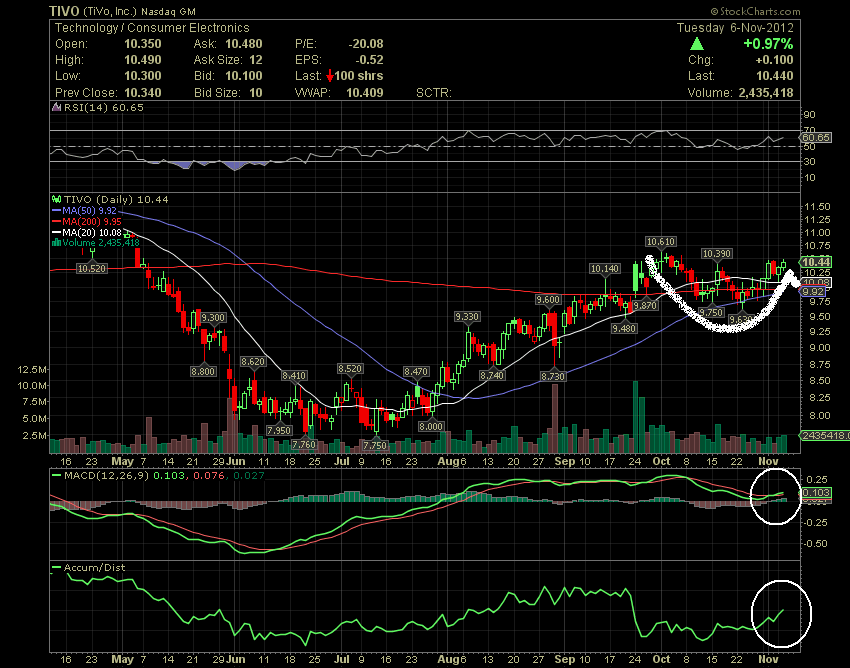Click the 9.300 price label
The width and height of the screenshot is (850, 668).
tap(212, 318)
